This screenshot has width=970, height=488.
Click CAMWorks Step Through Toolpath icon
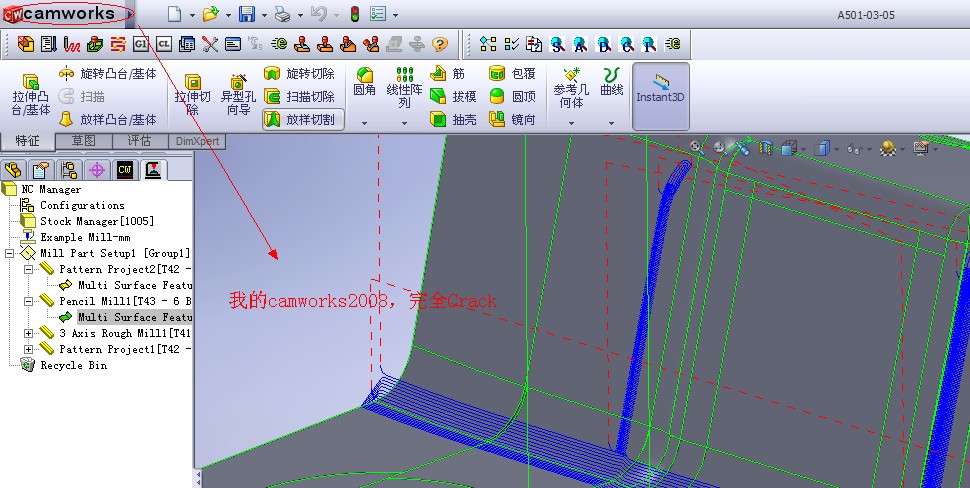(118, 44)
